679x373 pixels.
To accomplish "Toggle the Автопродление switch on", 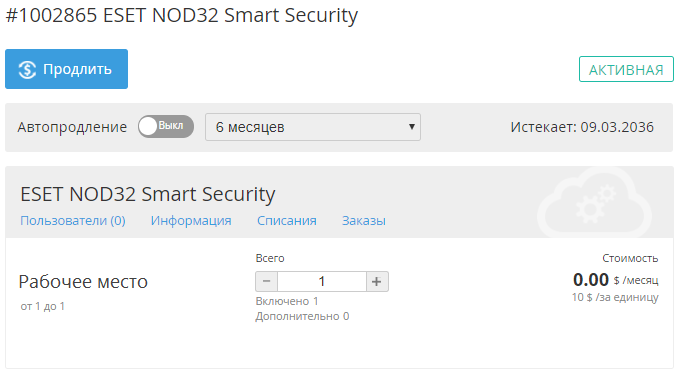I will coord(166,126).
